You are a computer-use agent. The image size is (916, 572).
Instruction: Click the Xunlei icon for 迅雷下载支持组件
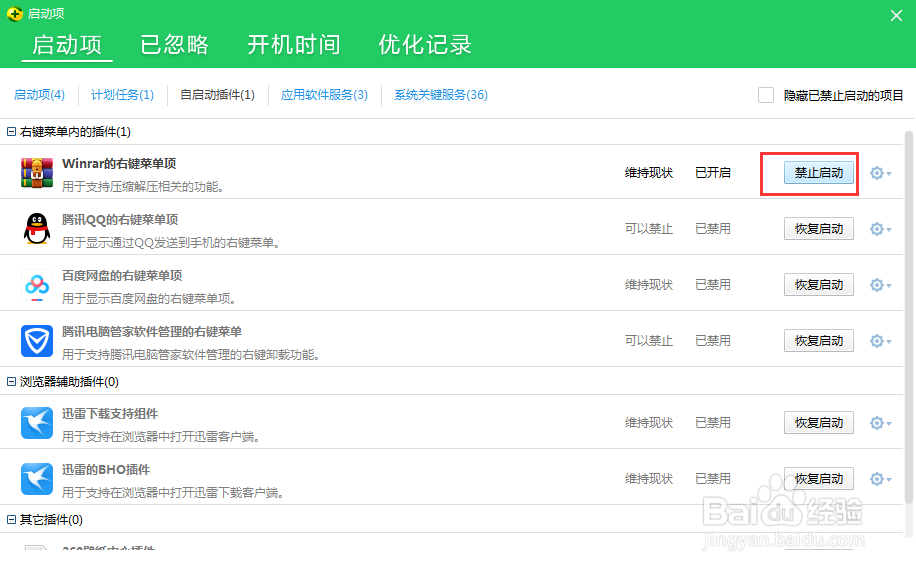(37, 423)
